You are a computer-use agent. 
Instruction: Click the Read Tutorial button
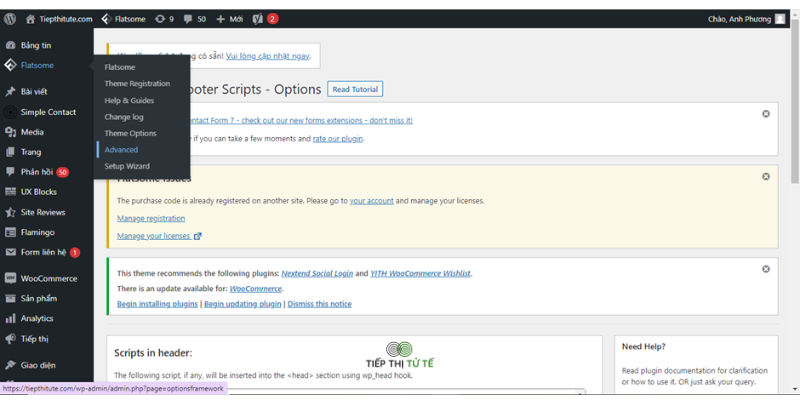[x=355, y=89]
